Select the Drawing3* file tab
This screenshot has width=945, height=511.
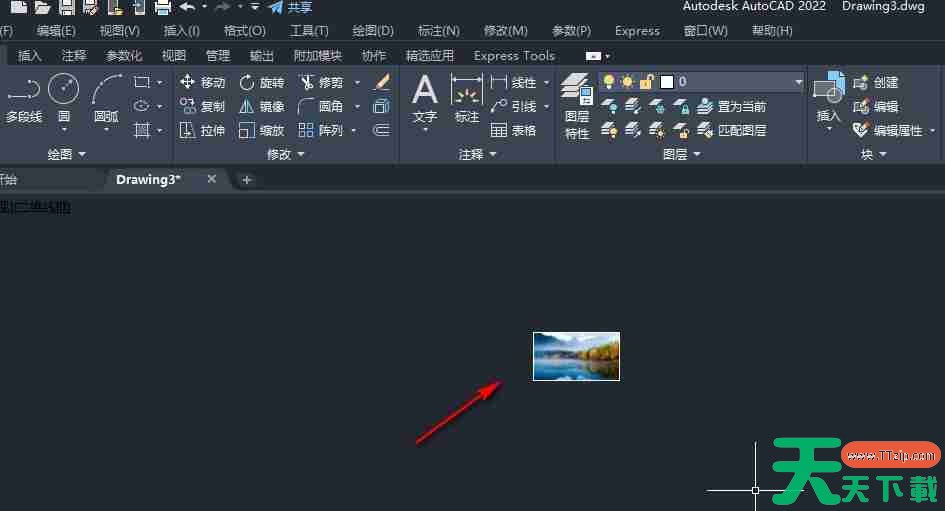pyautogui.click(x=148, y=180)
